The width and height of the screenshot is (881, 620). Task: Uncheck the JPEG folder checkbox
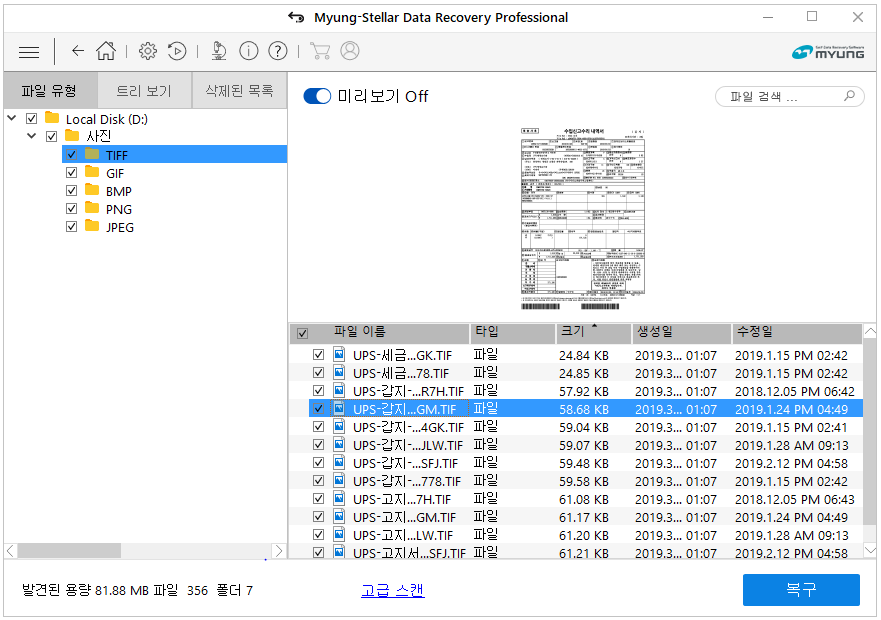coord(71,227)
